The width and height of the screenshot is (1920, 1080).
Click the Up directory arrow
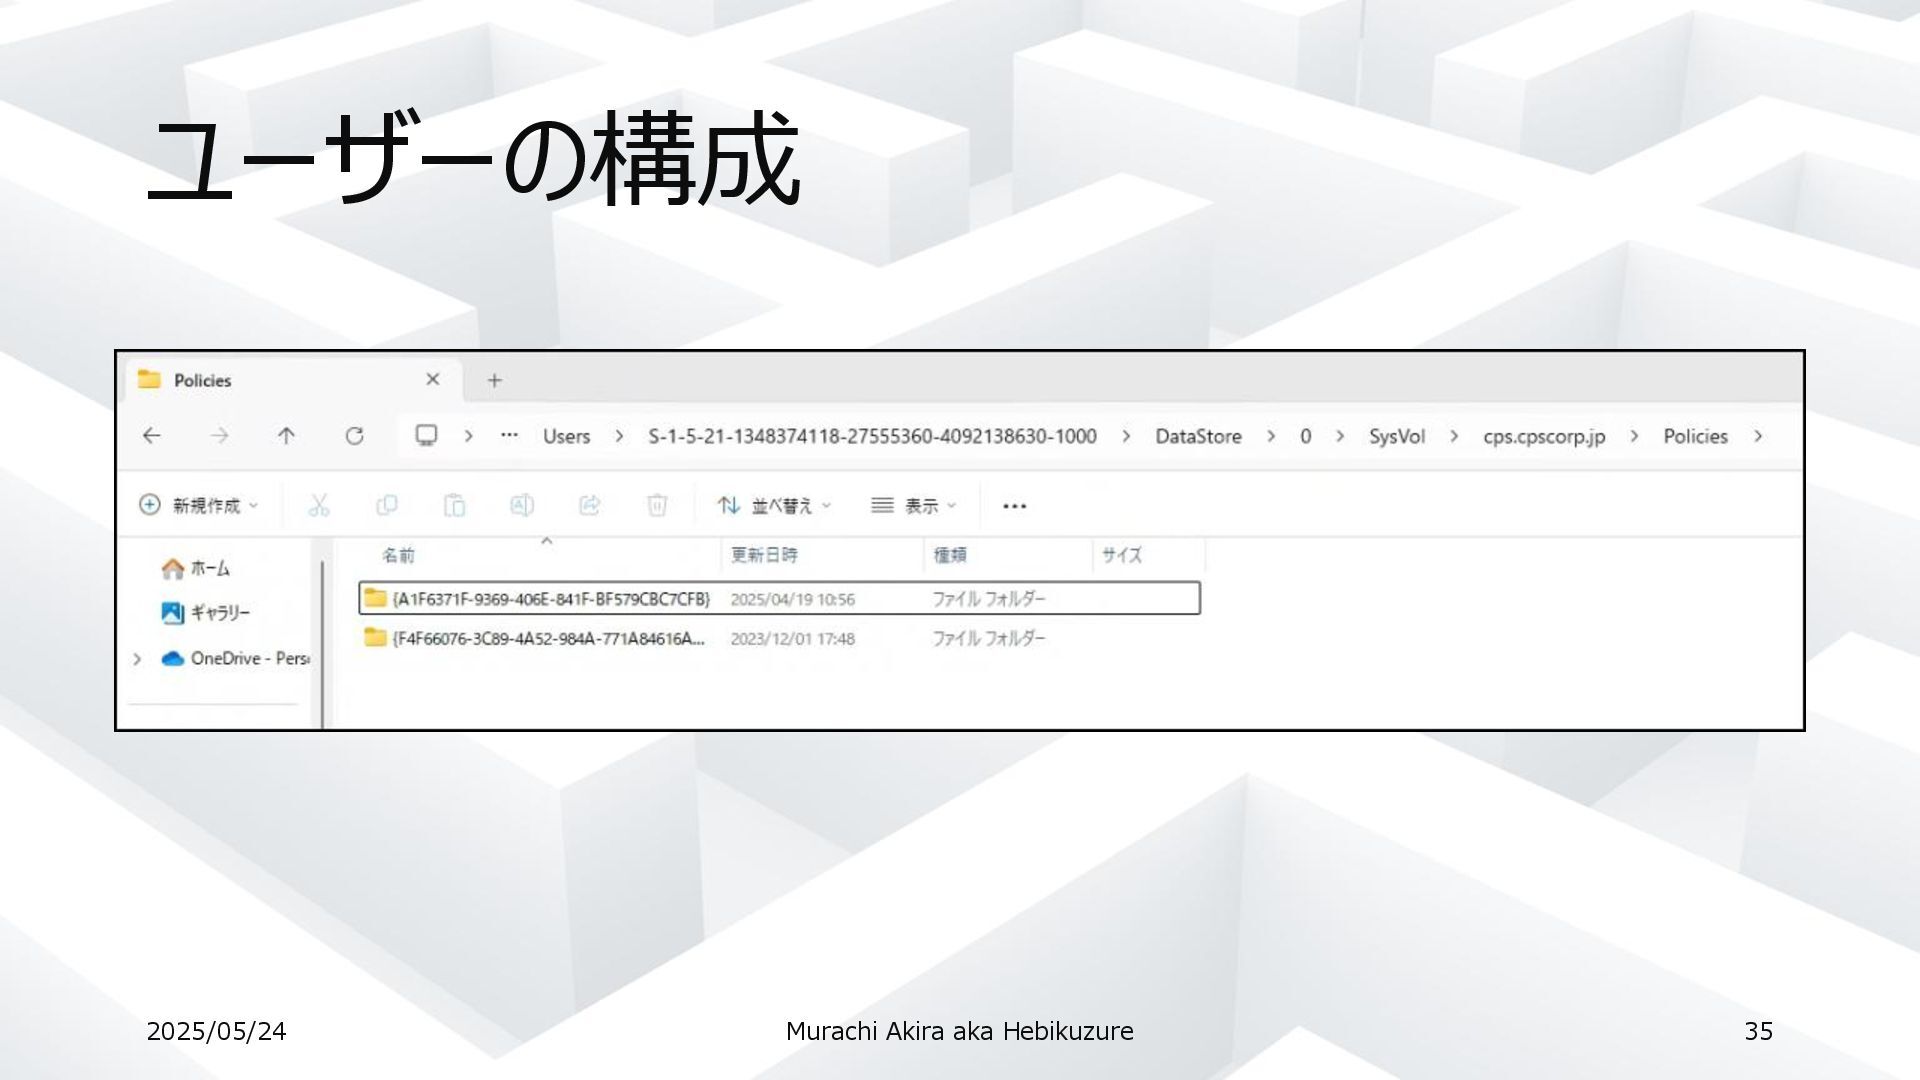point(286,436)
